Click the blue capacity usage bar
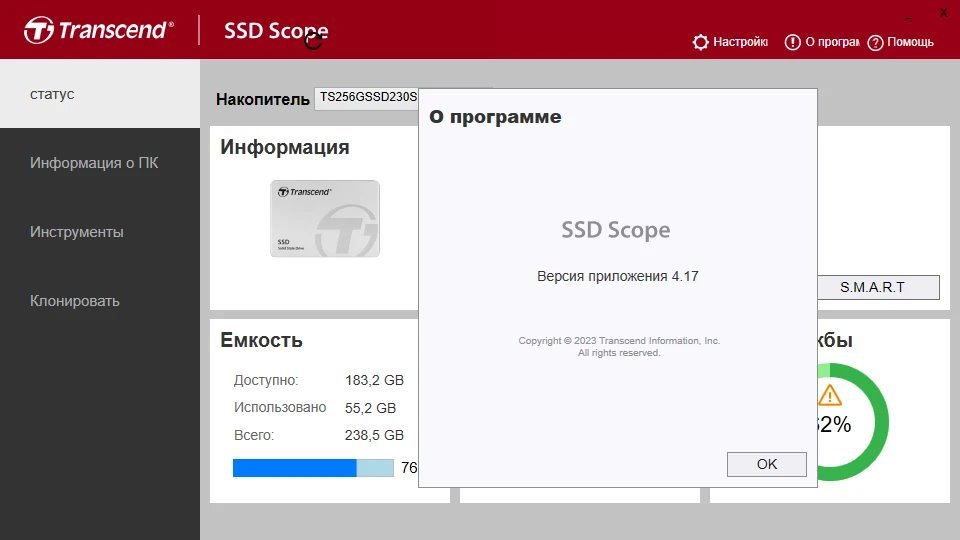 [313, 468]
